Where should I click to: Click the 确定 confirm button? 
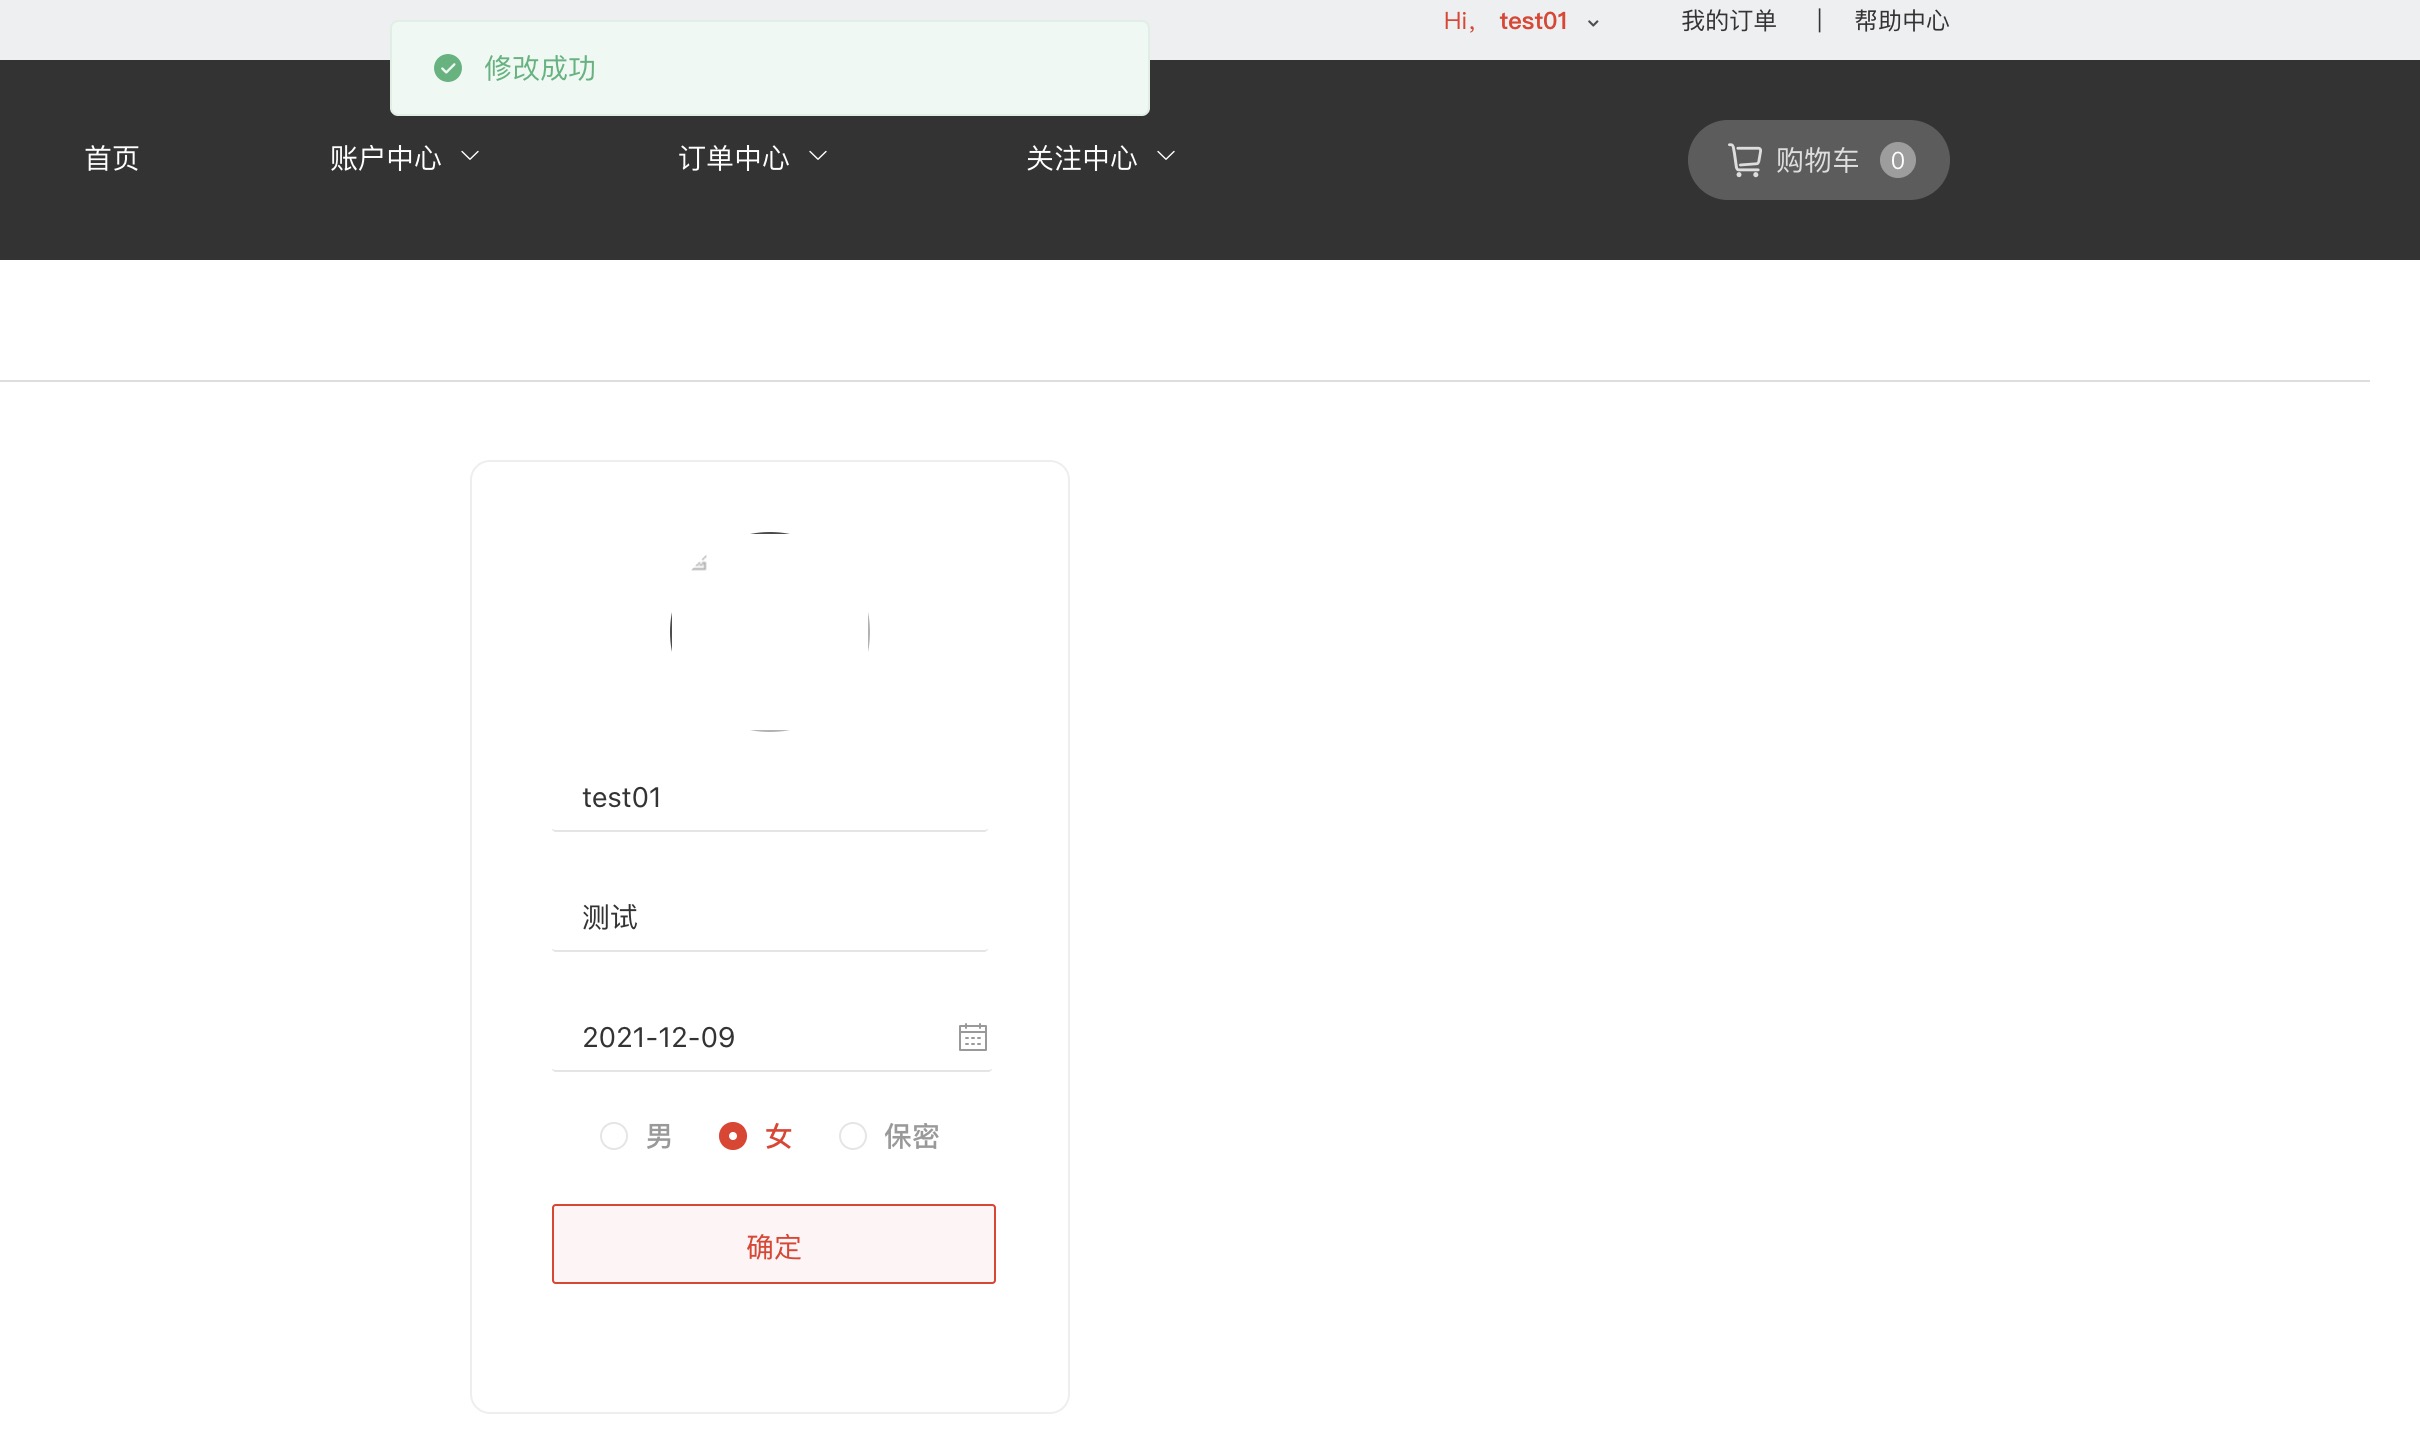pyautogui.click(x=773, y=1244)
